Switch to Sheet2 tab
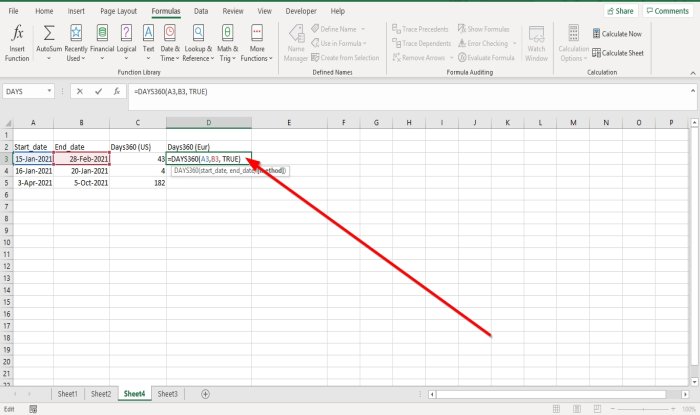The width and height of the screenshot is (700, 415). coord(101,394)
